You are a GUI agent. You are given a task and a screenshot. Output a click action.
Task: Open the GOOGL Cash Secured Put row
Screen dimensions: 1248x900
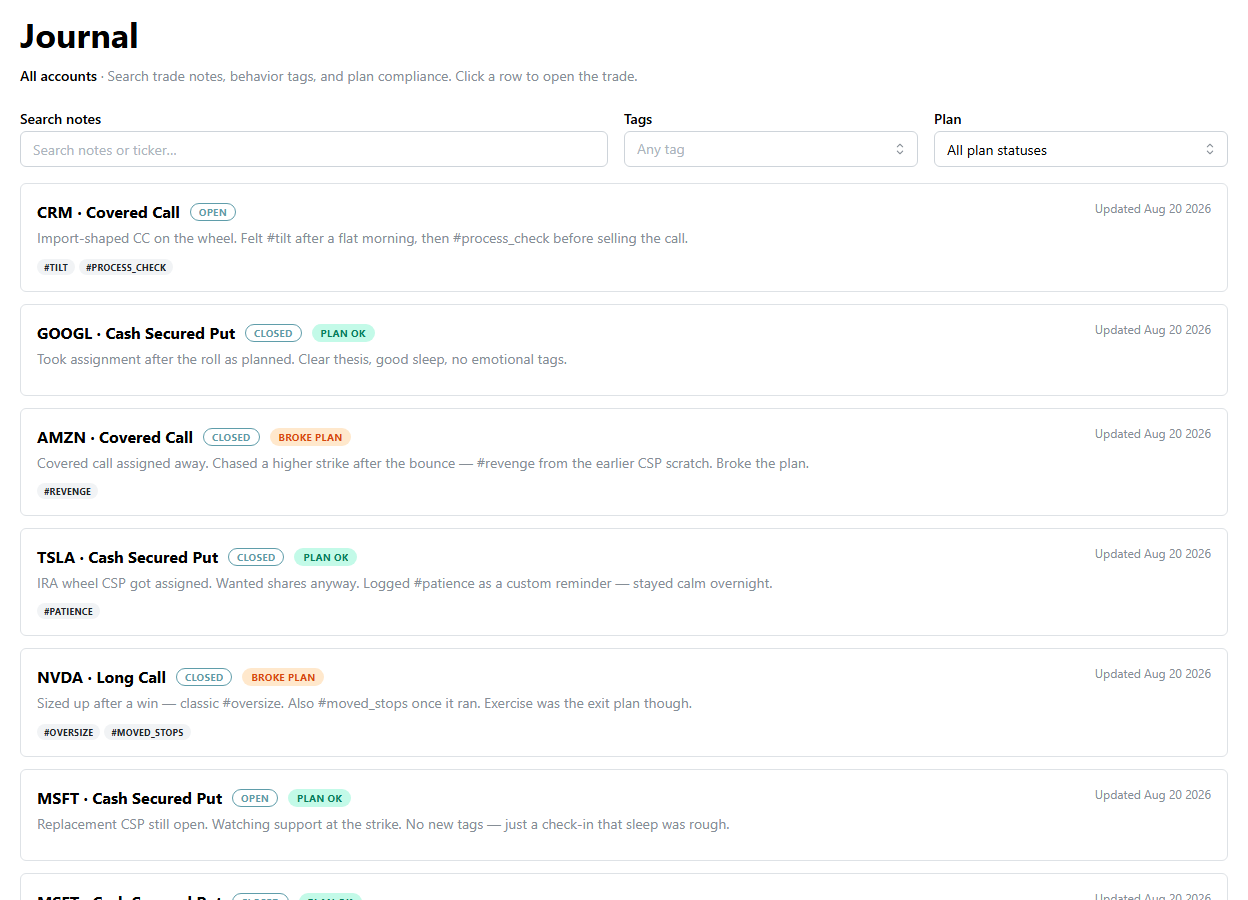coord(624,350)
